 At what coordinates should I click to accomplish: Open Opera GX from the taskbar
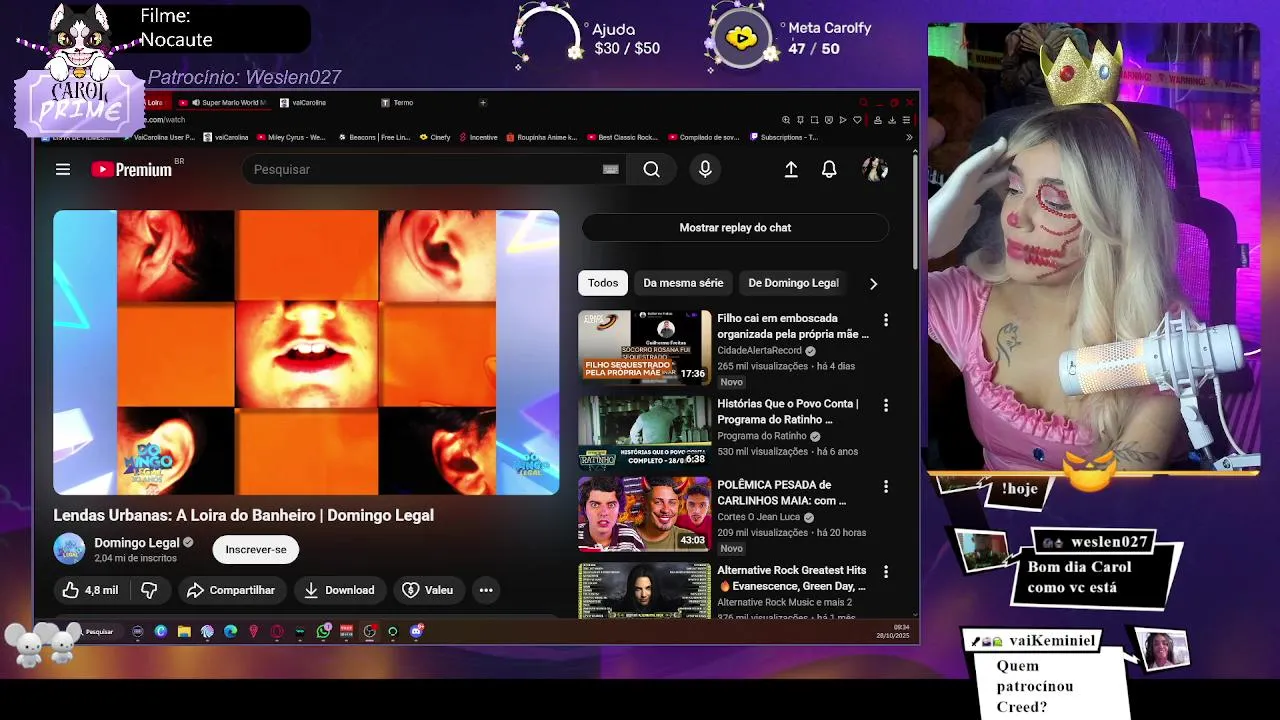coord(277,631)
